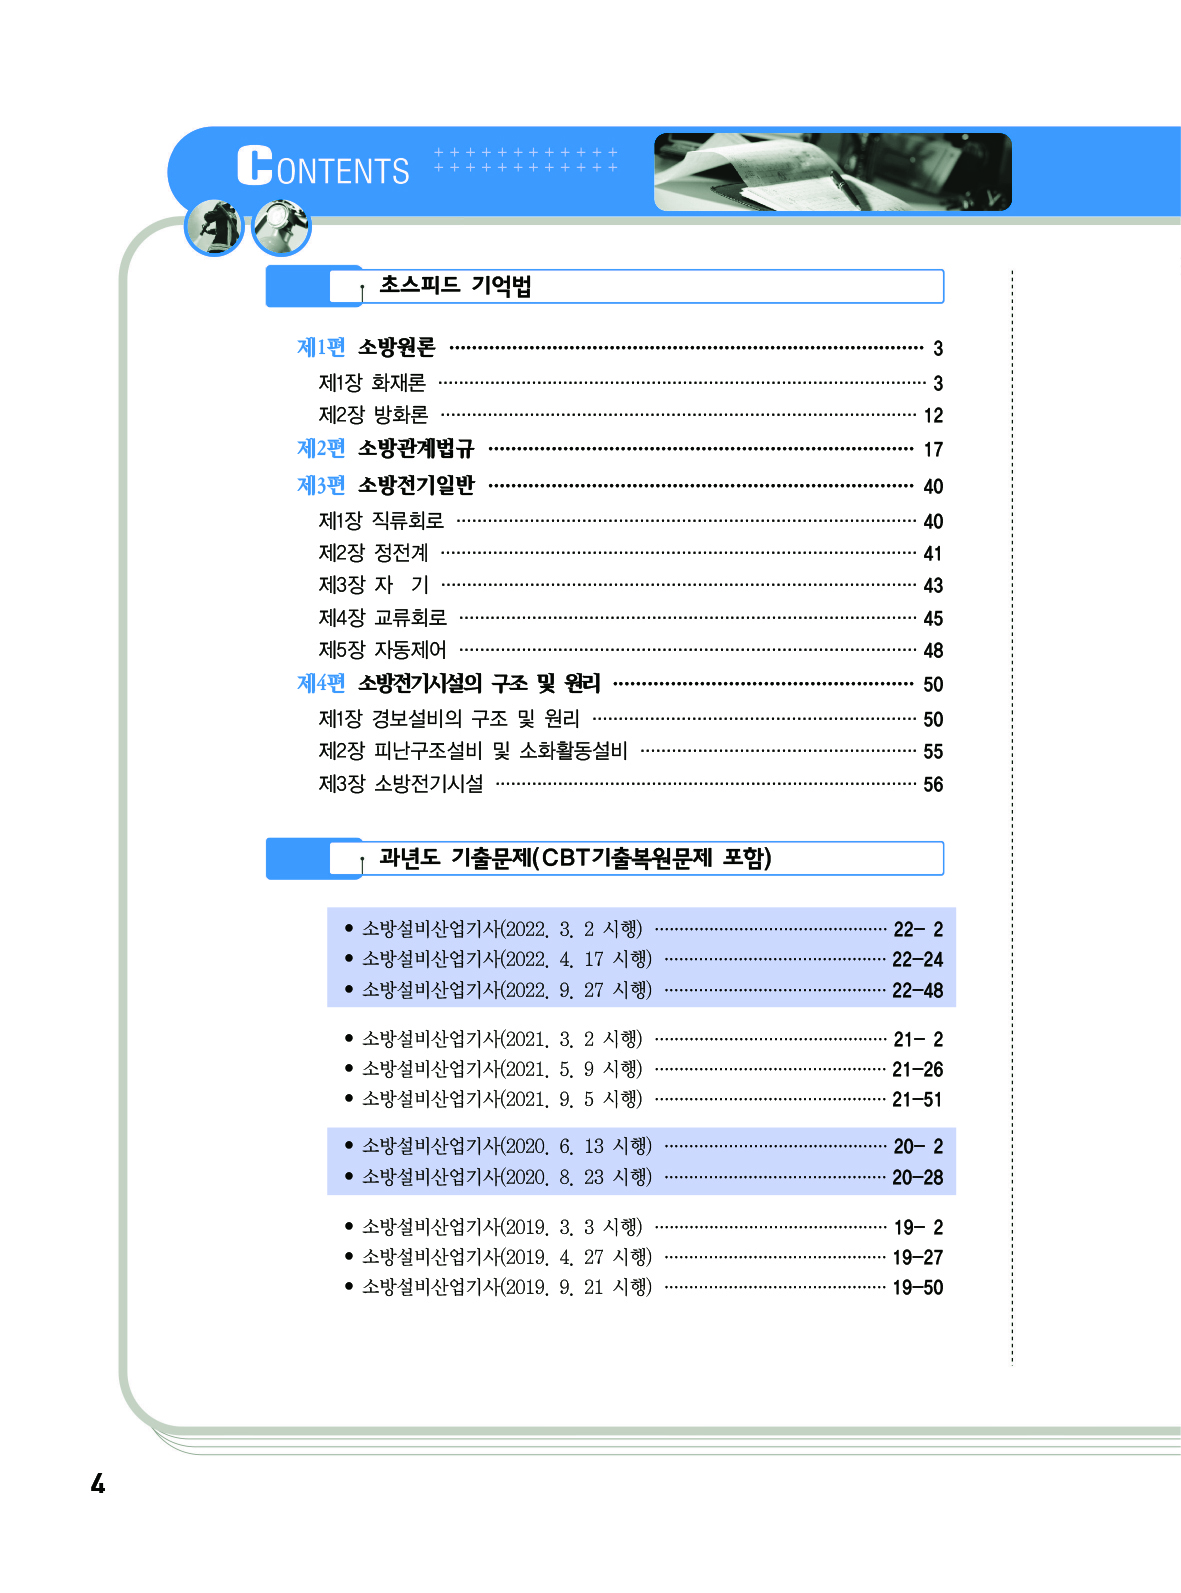Viewport: 1181px width, 1593px height.
Task: Open 소방설비산업기사(2020. 6. 13 시행)
Action: (x=643, y=1146)
